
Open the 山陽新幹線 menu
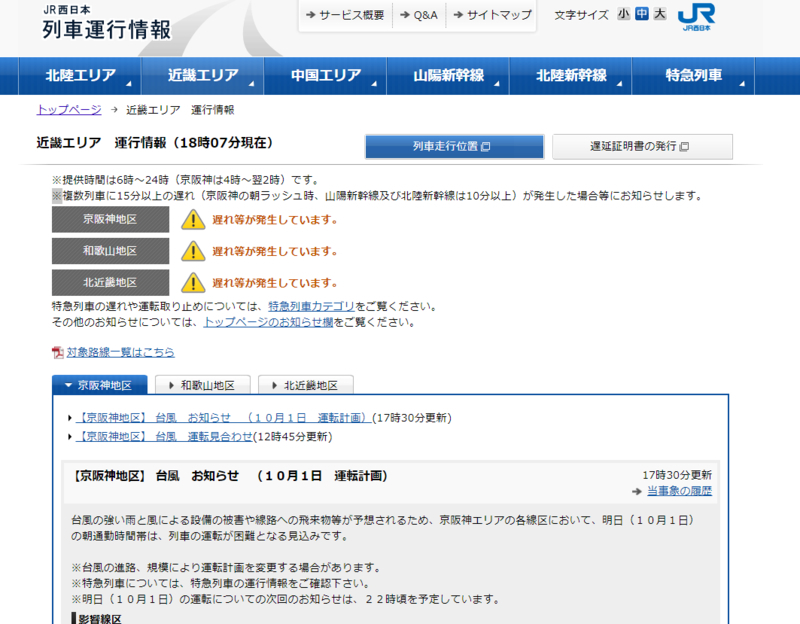[448, 76]
